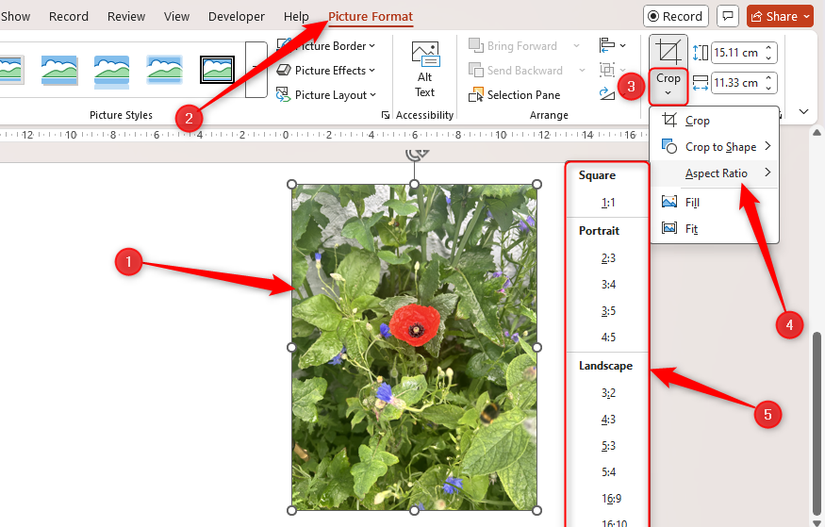The width and height of the screenshot is (825, 527).
Task: Open the Picture Format ribbon tab
Action: coord(370,16)
